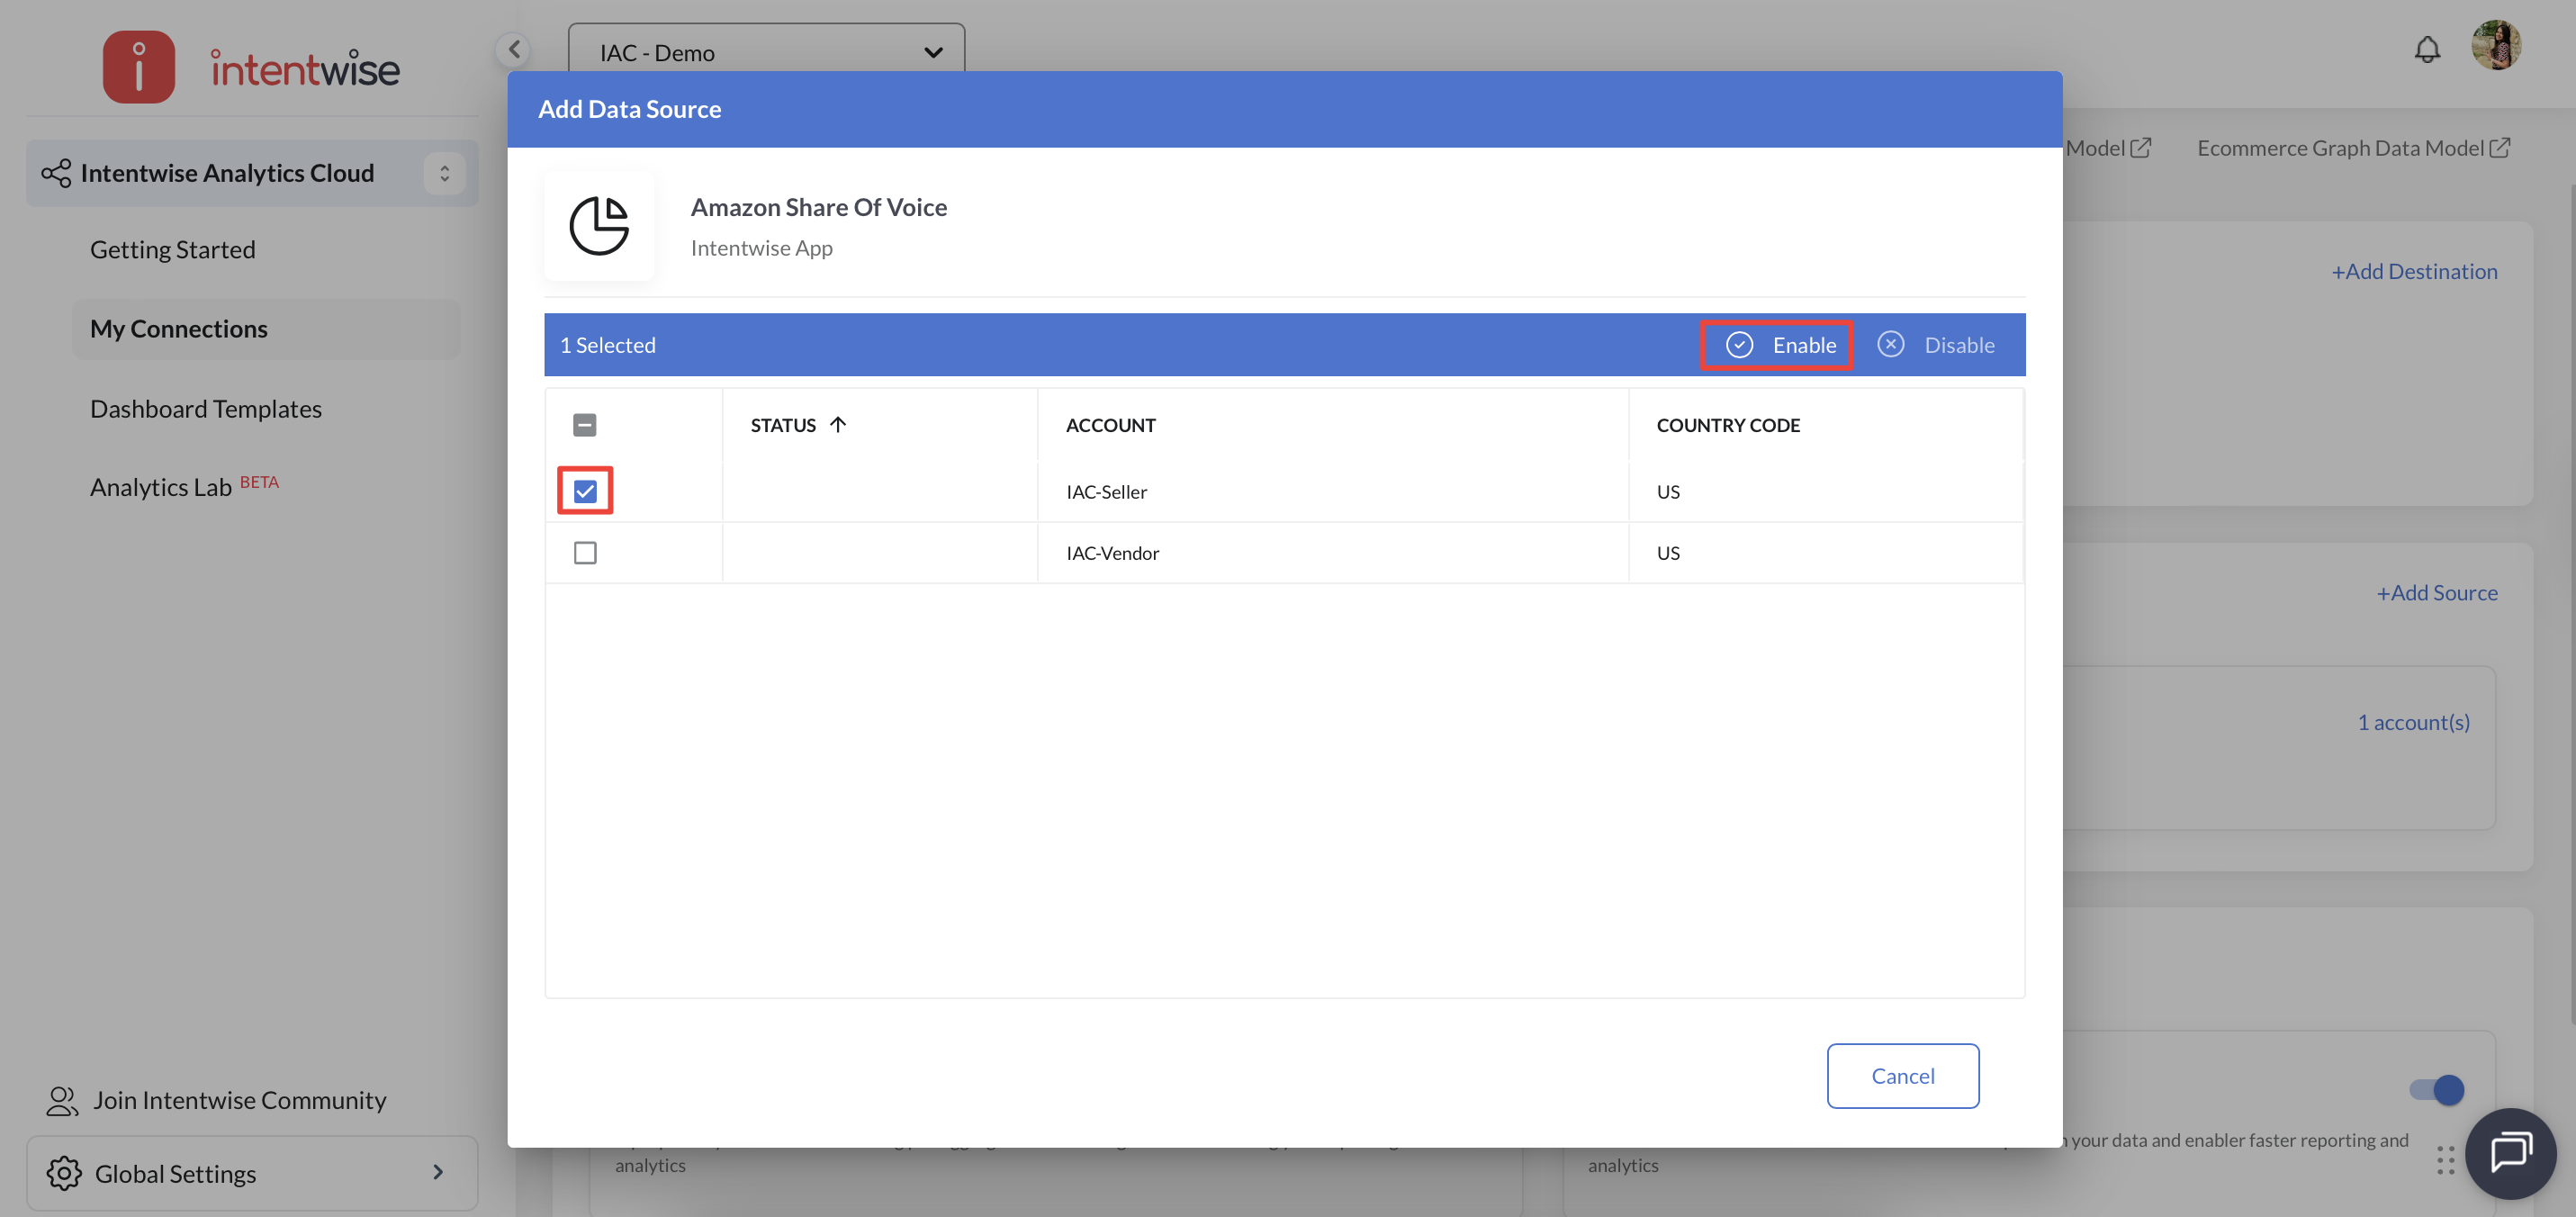This screenshot has width=2576, height=1217.
Task: Click the Intentwise logo icon
Action: click(x=139, y=67)
